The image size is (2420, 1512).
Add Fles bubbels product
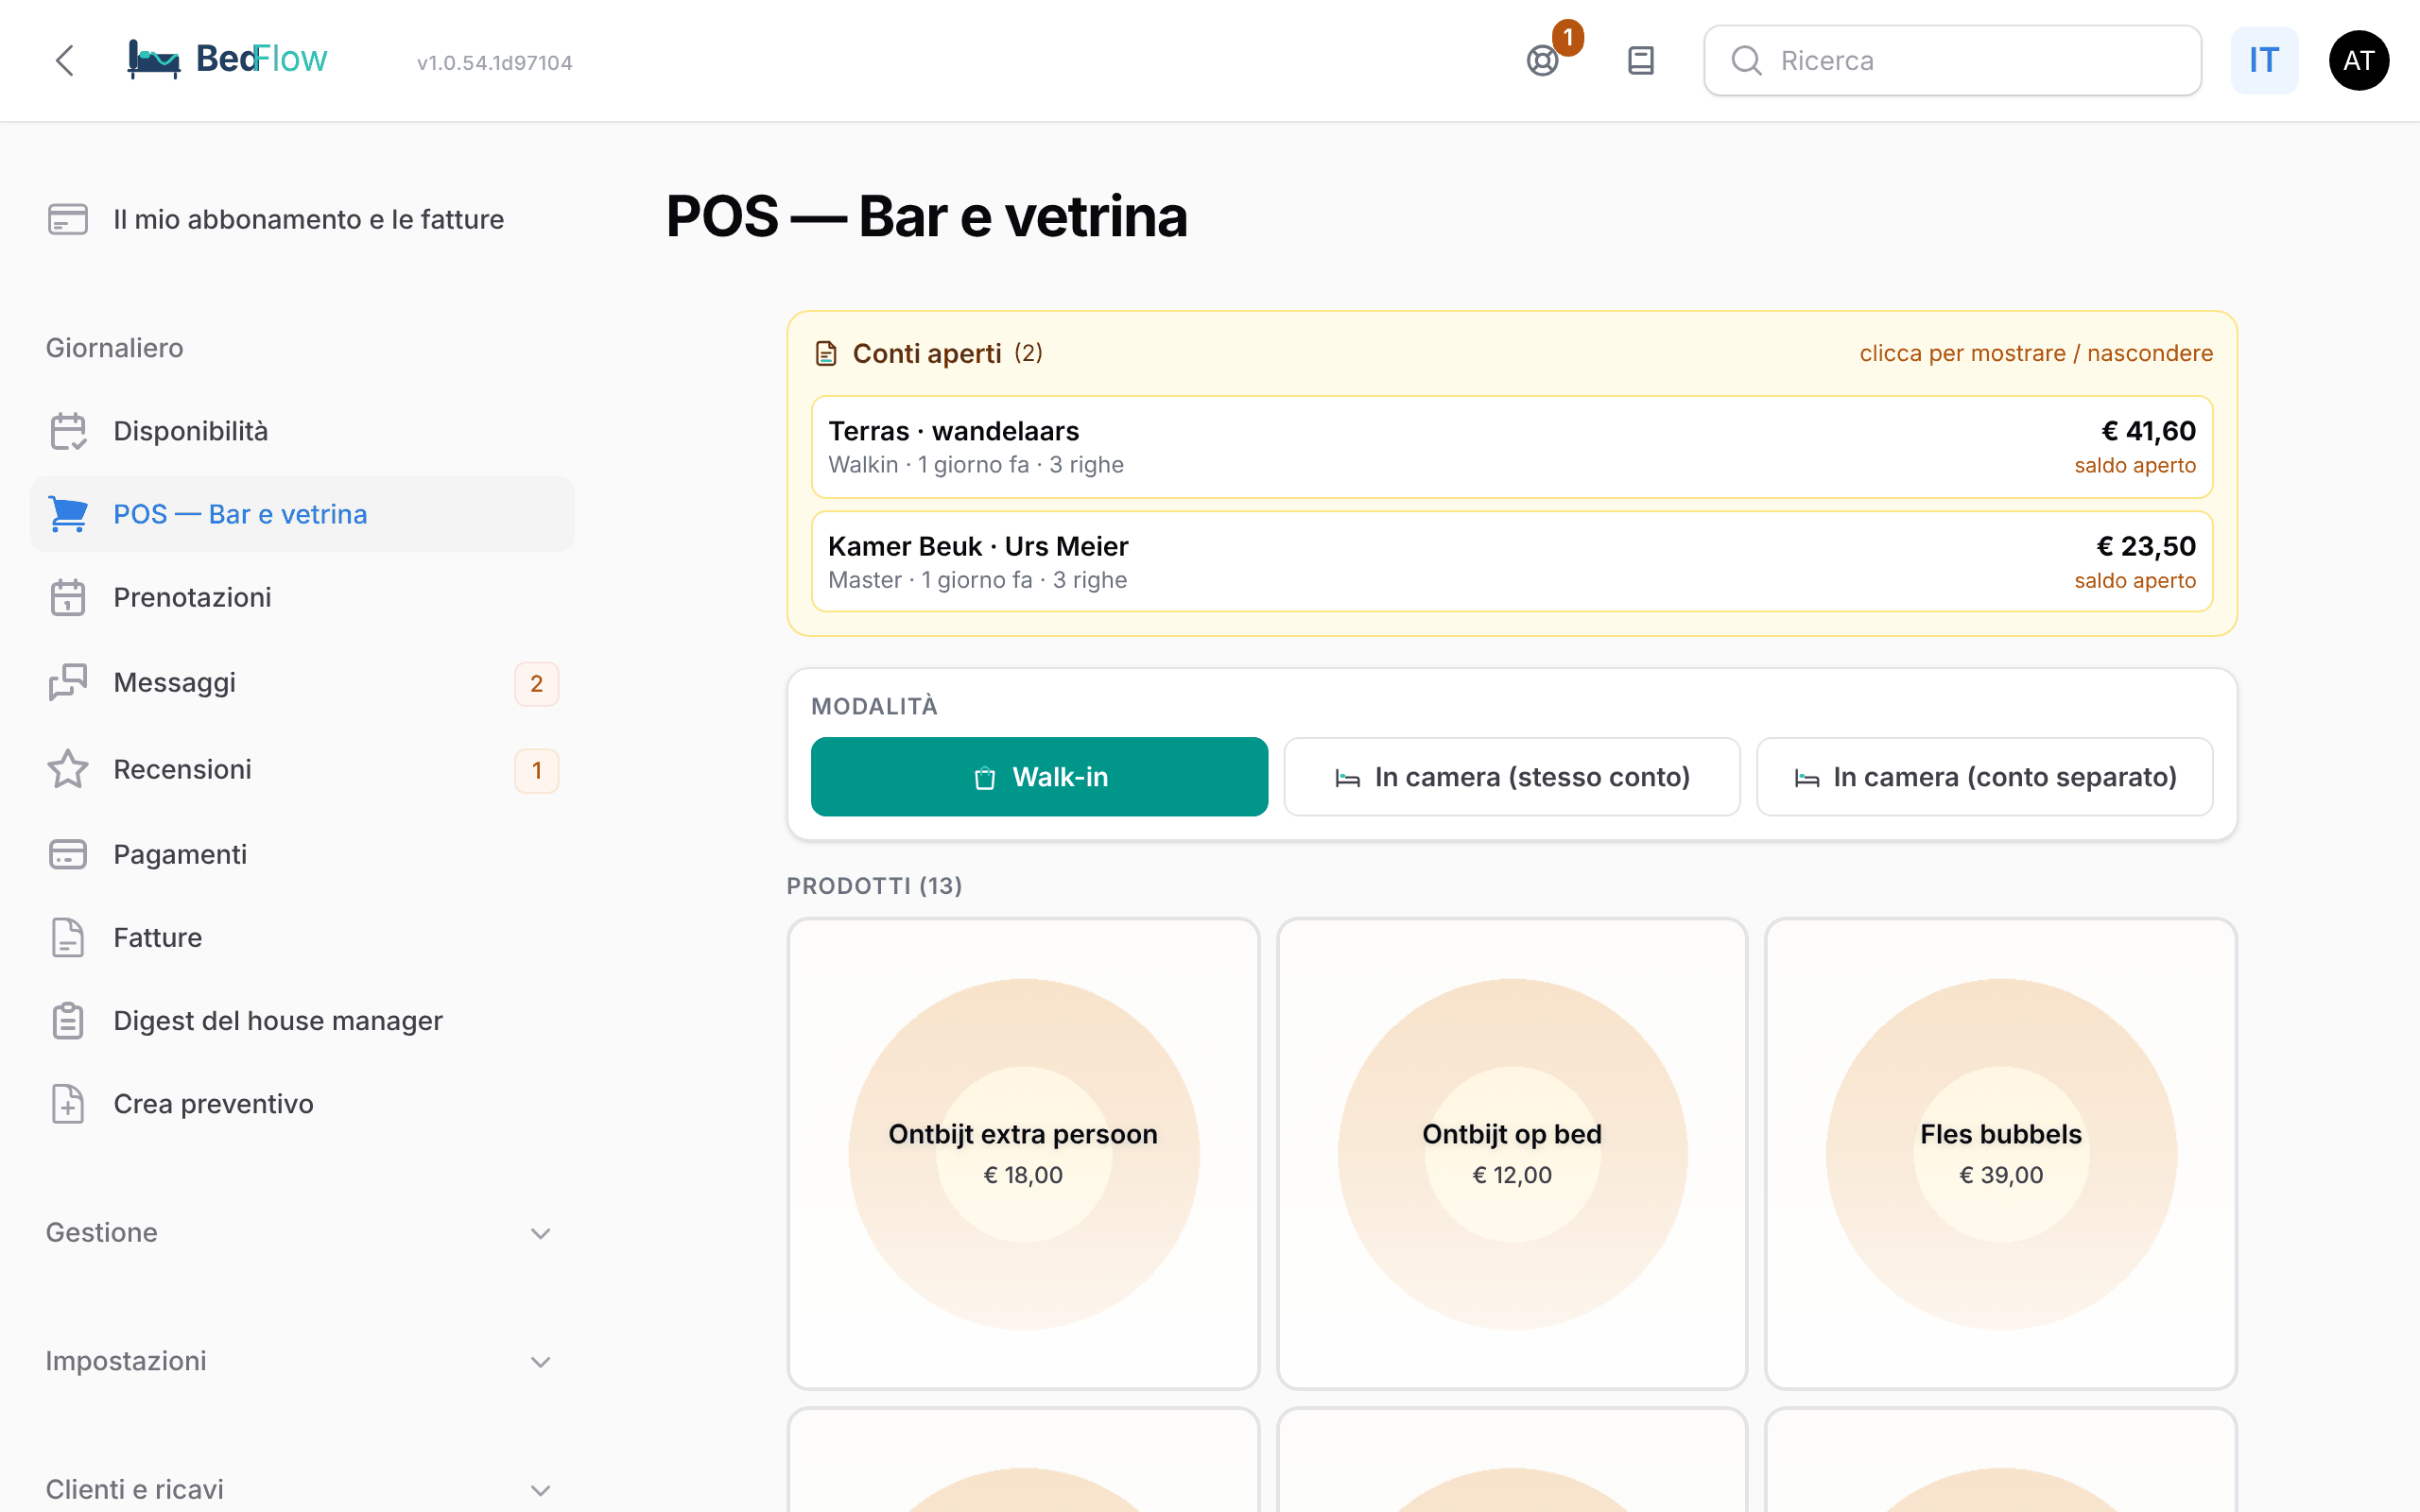(2001, 1153)
